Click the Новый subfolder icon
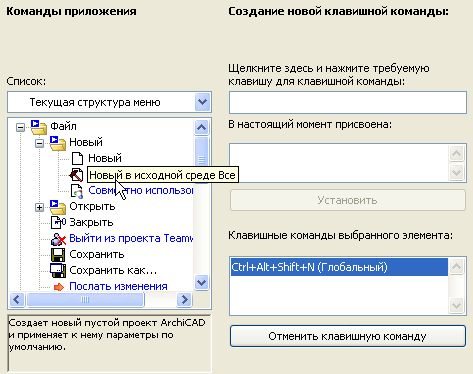 point(58,143)
